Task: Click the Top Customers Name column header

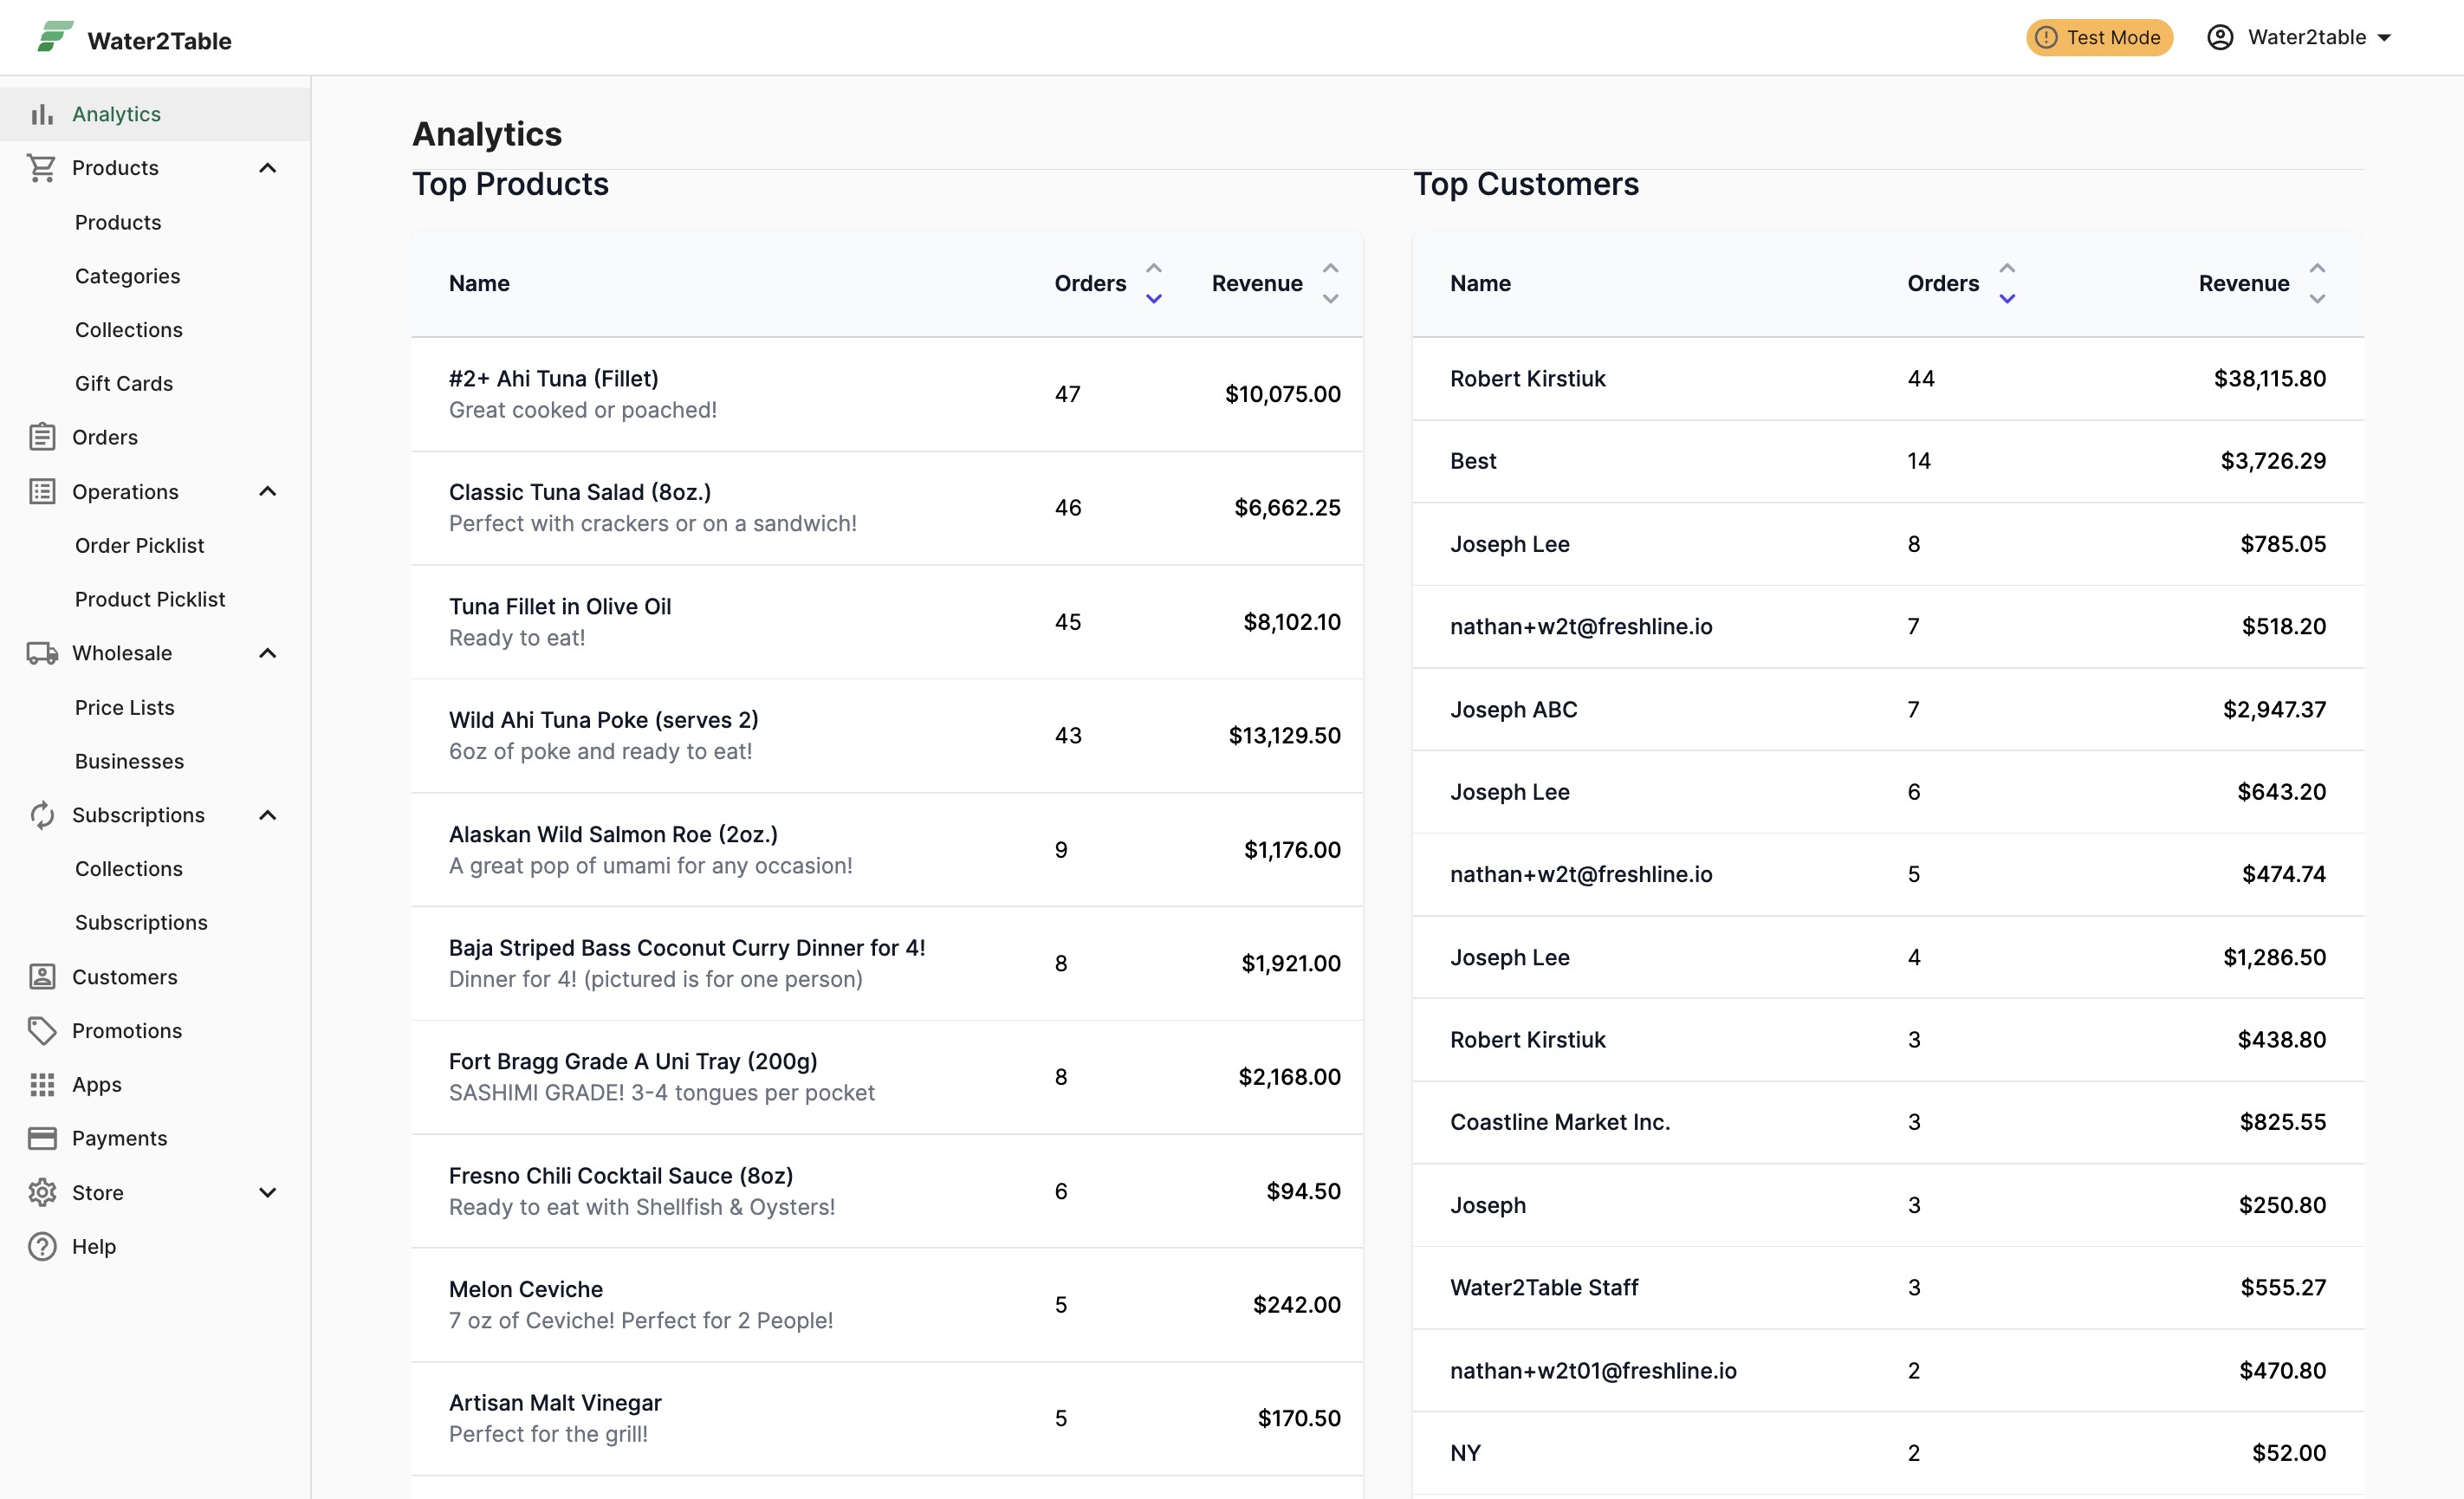Action: click(1480, 283)
